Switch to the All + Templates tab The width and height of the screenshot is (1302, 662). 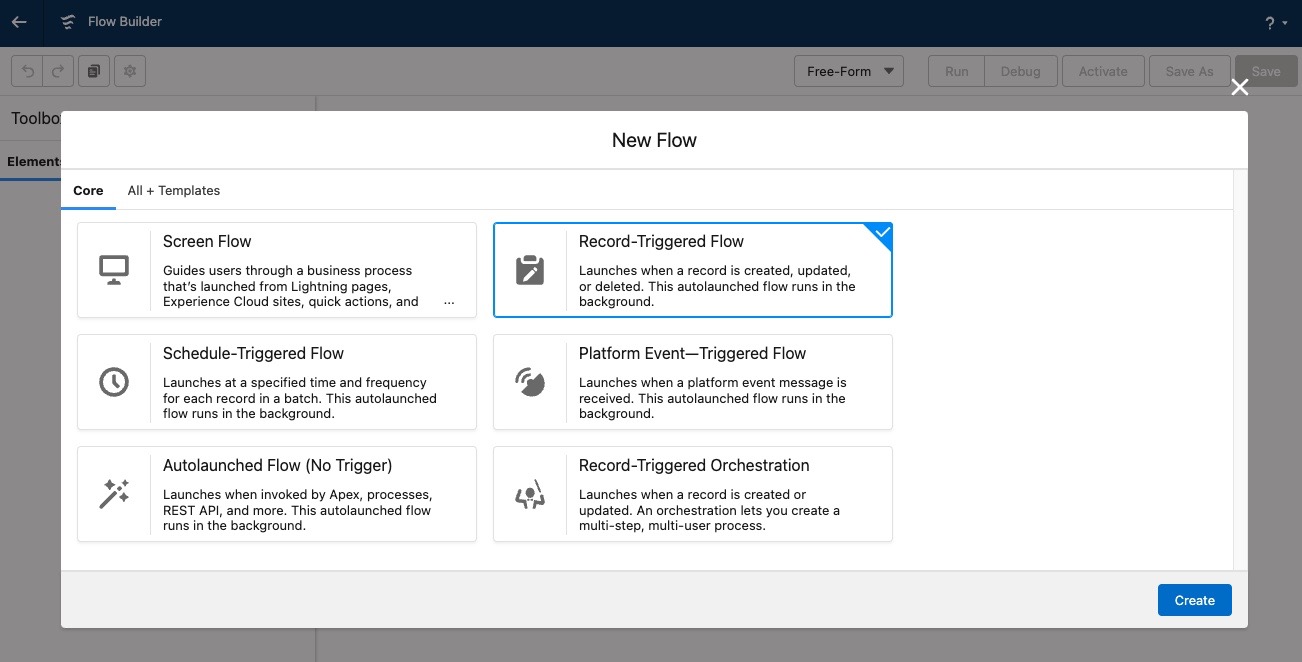coord(173,190)
